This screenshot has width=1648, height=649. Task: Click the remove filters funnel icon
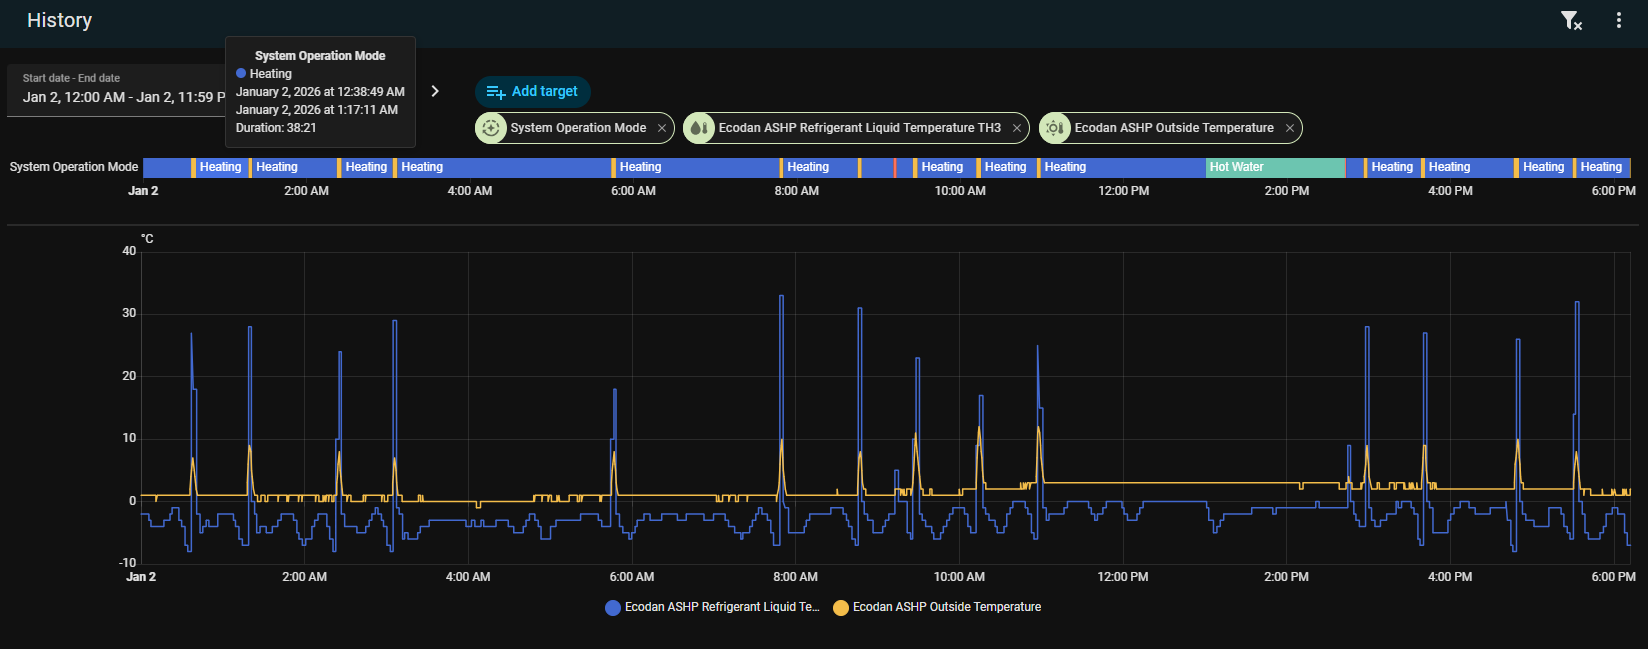point(1570,20)
